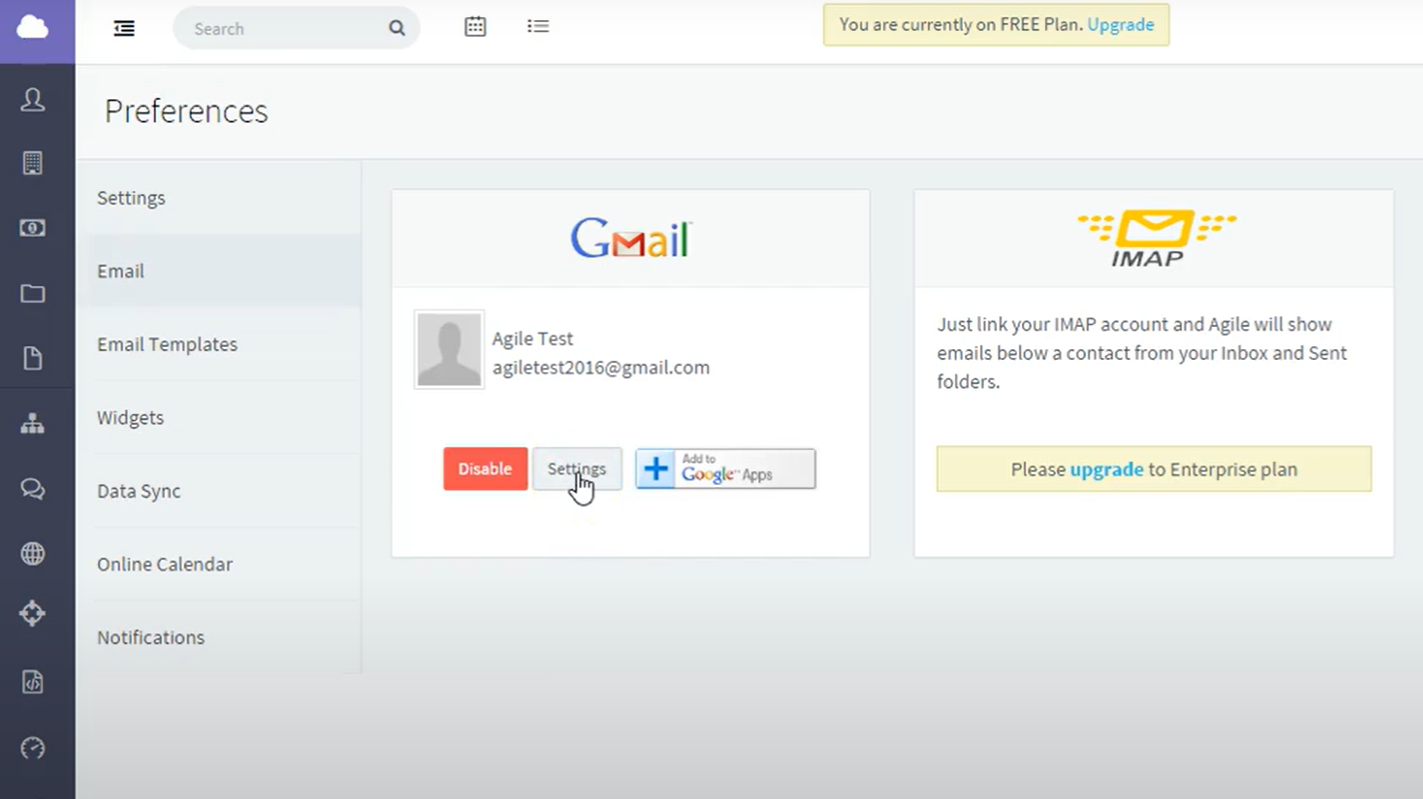Click the agiletest2016@gmail.com address
1423x799 pixels.
(601, 367)
